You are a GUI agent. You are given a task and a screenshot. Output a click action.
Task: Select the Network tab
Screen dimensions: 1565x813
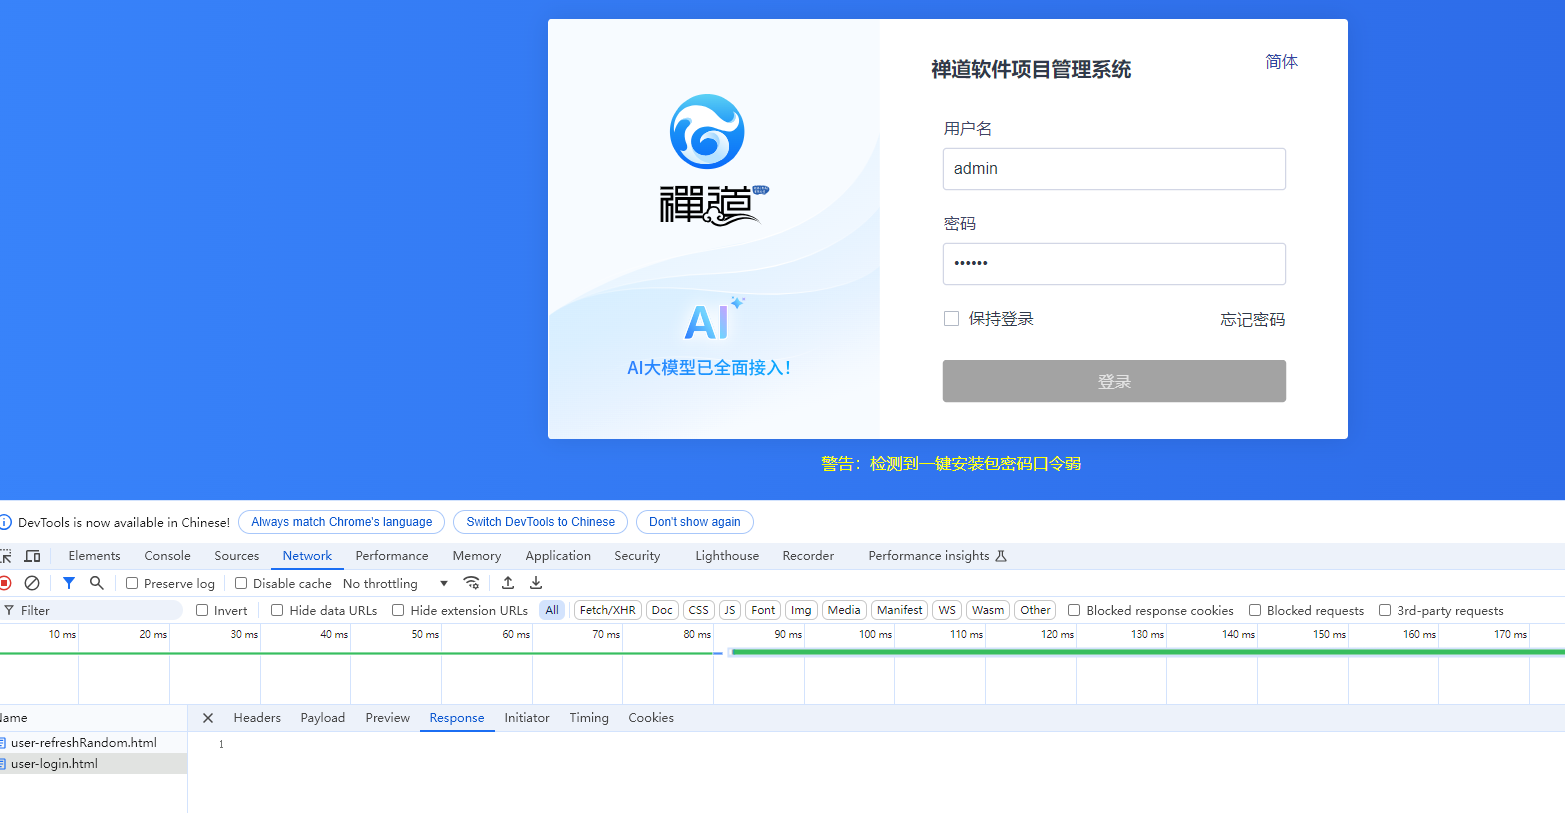(307, 556)
